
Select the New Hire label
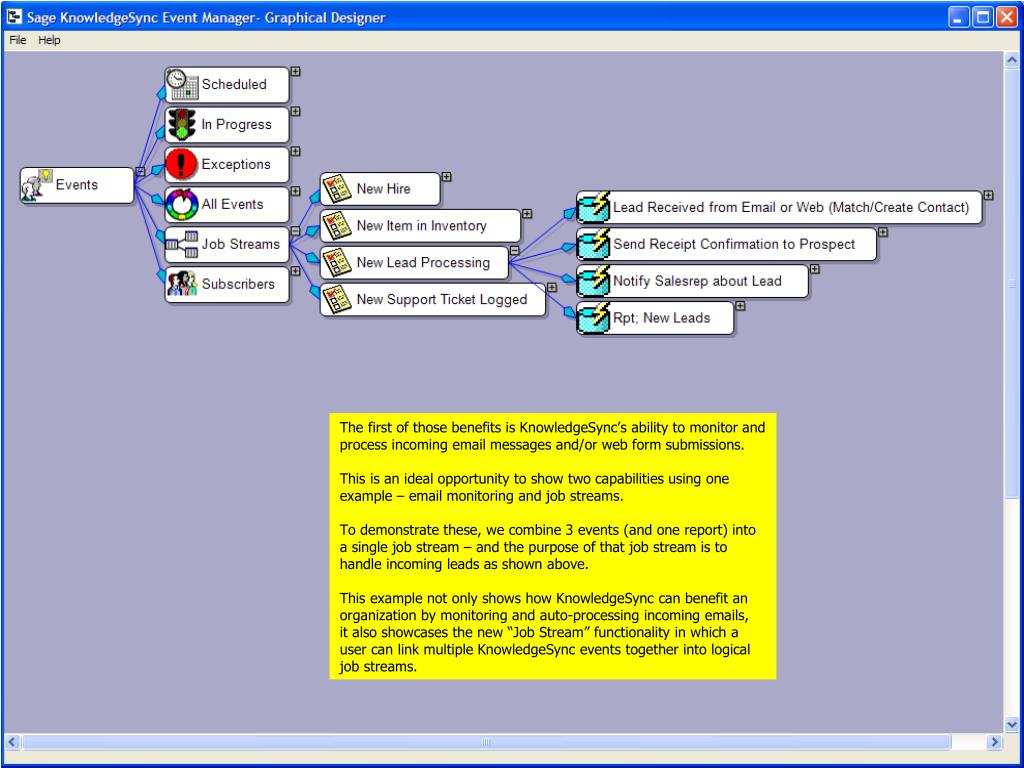(x=383, y=189)
